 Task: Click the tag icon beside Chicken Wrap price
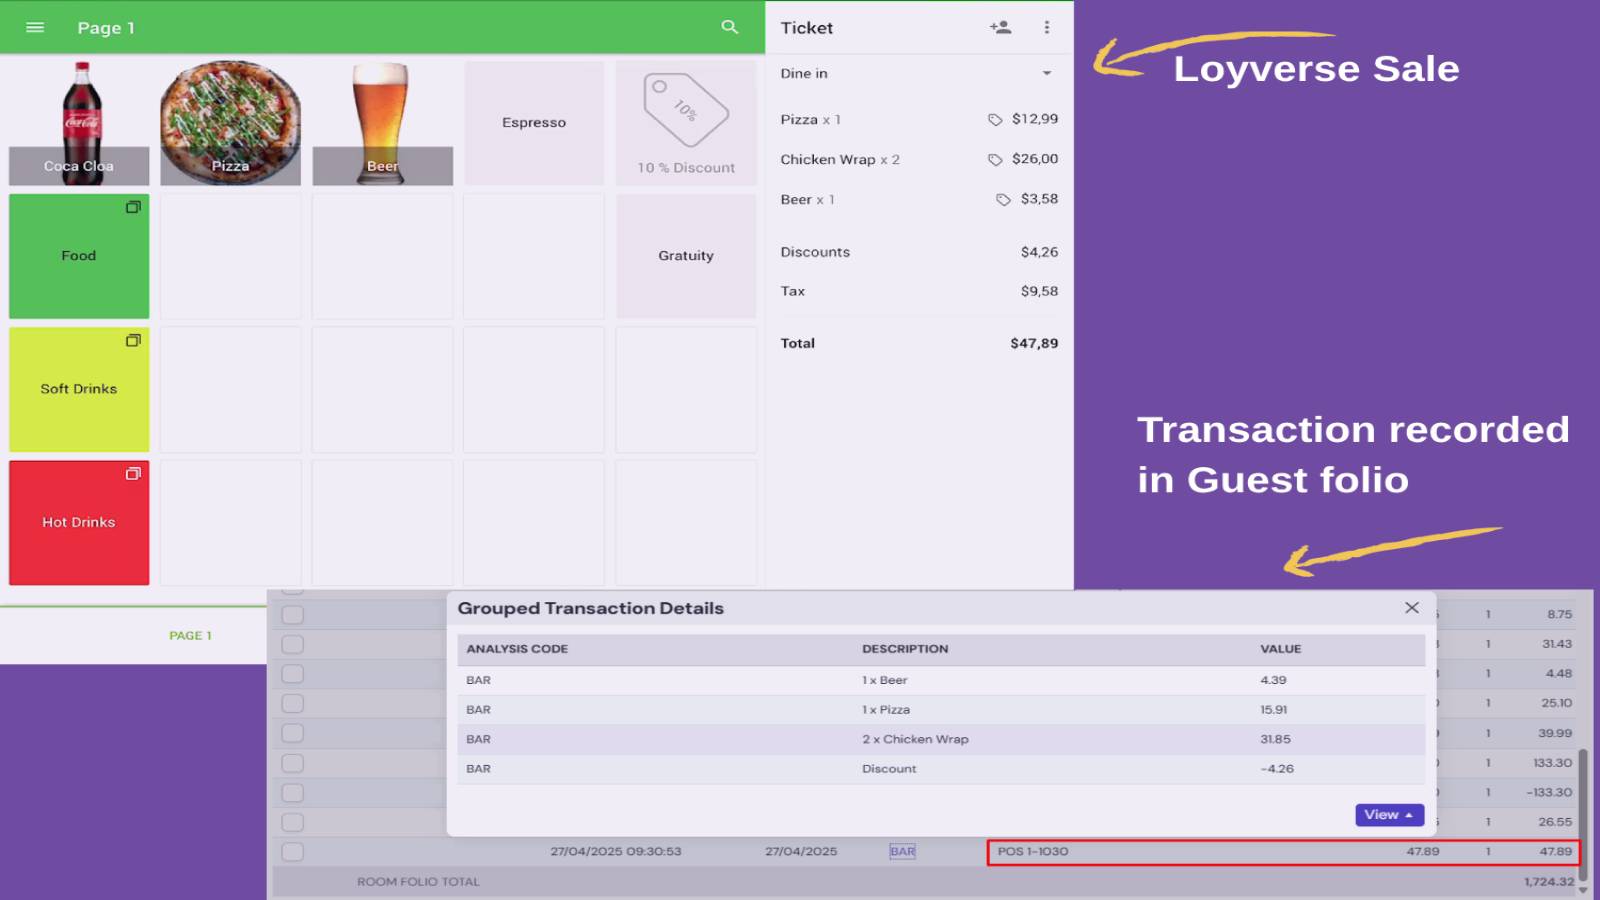(994, 158)
